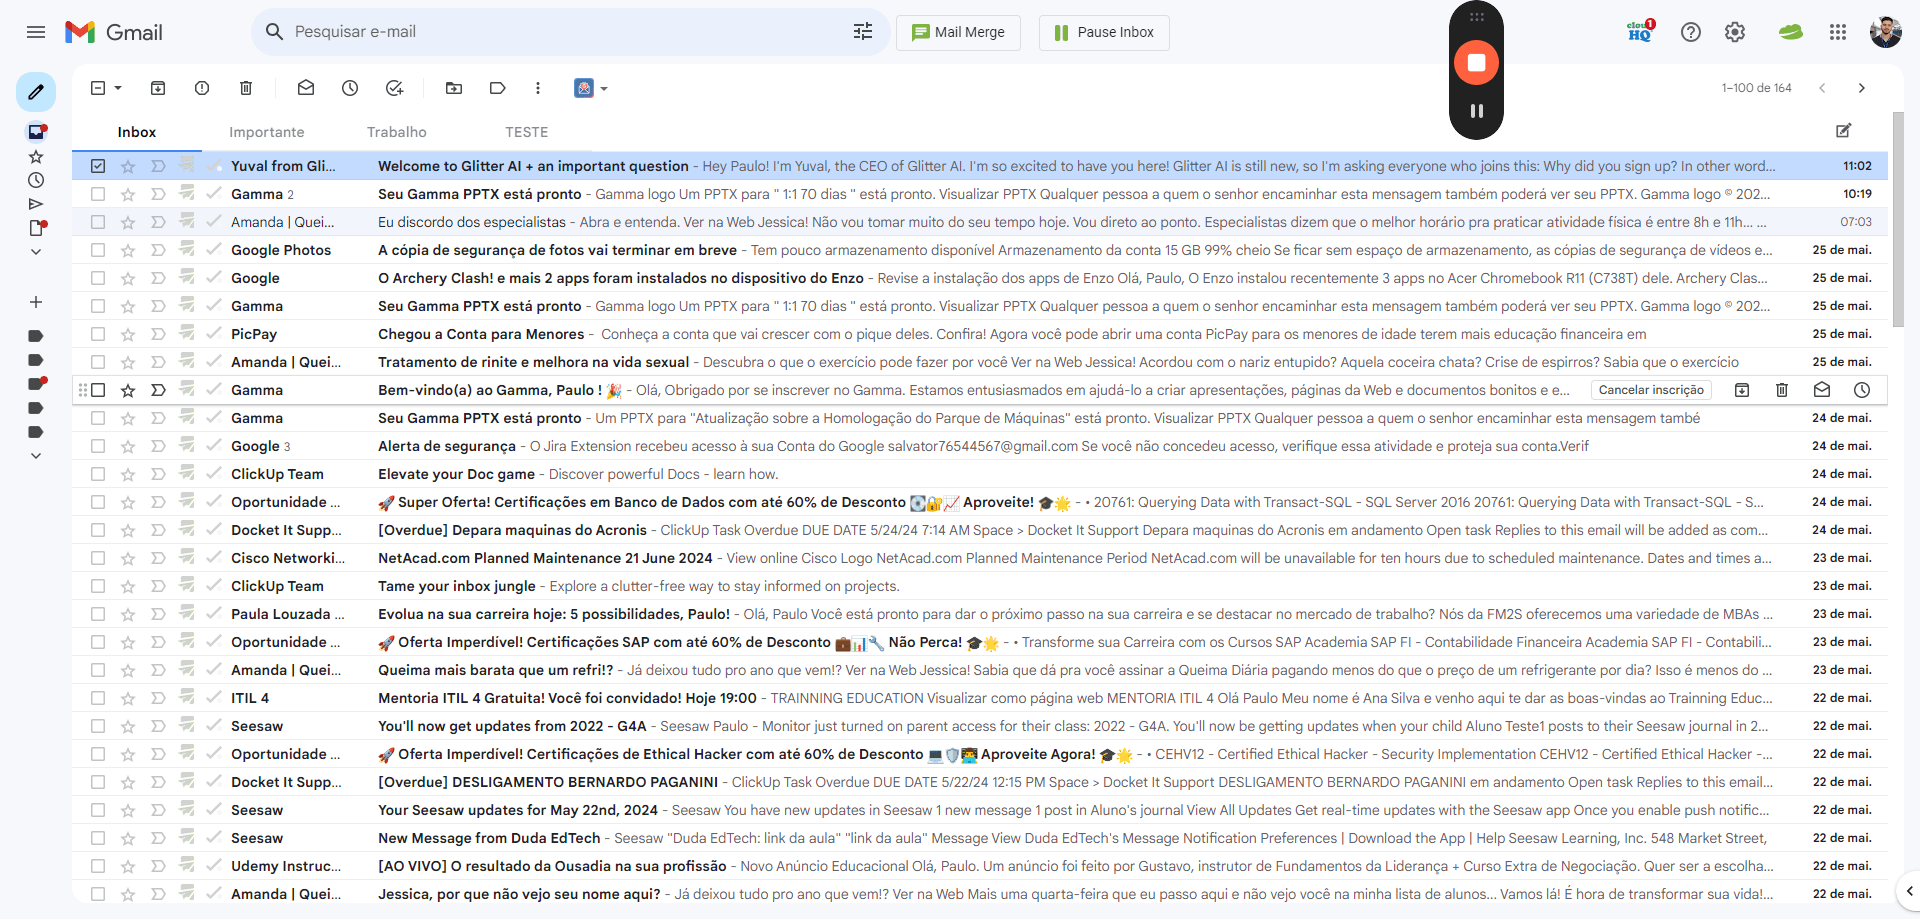This screenshot has height=919, width=1920.
Task: Click Cancelar inscrição on Gamma email
Action: pos(1651,390)
